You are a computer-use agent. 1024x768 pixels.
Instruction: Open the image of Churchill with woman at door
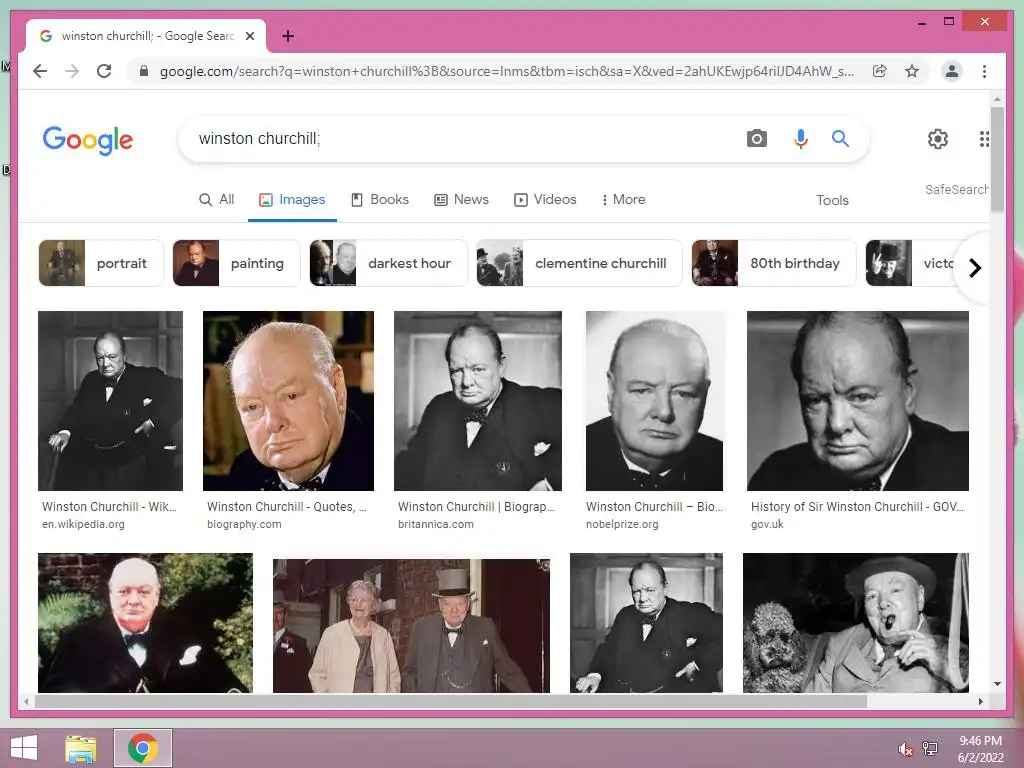tap(411, 625)
